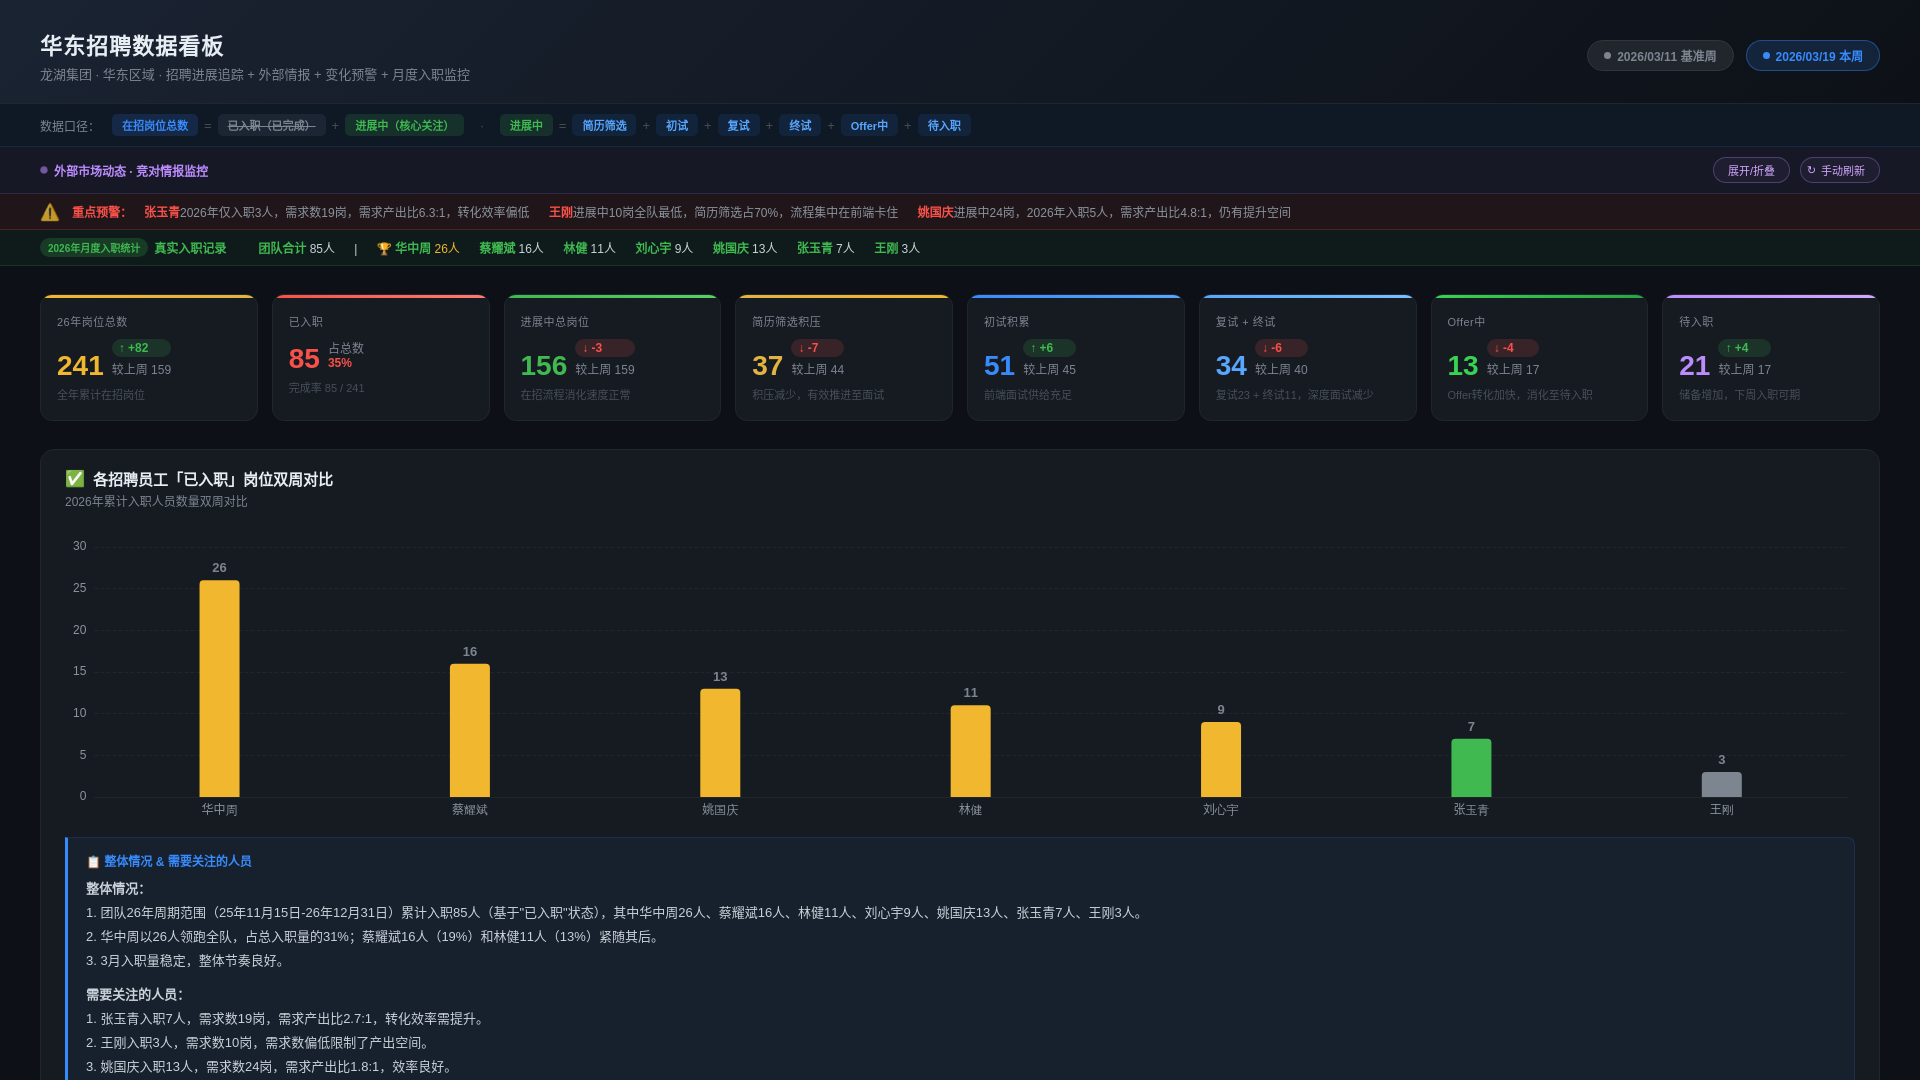Click the 外部市场动态 · 竞对情报监控 heading
The width and height of the screenshot is (1920, 1080).
click(x=131, y=171)
